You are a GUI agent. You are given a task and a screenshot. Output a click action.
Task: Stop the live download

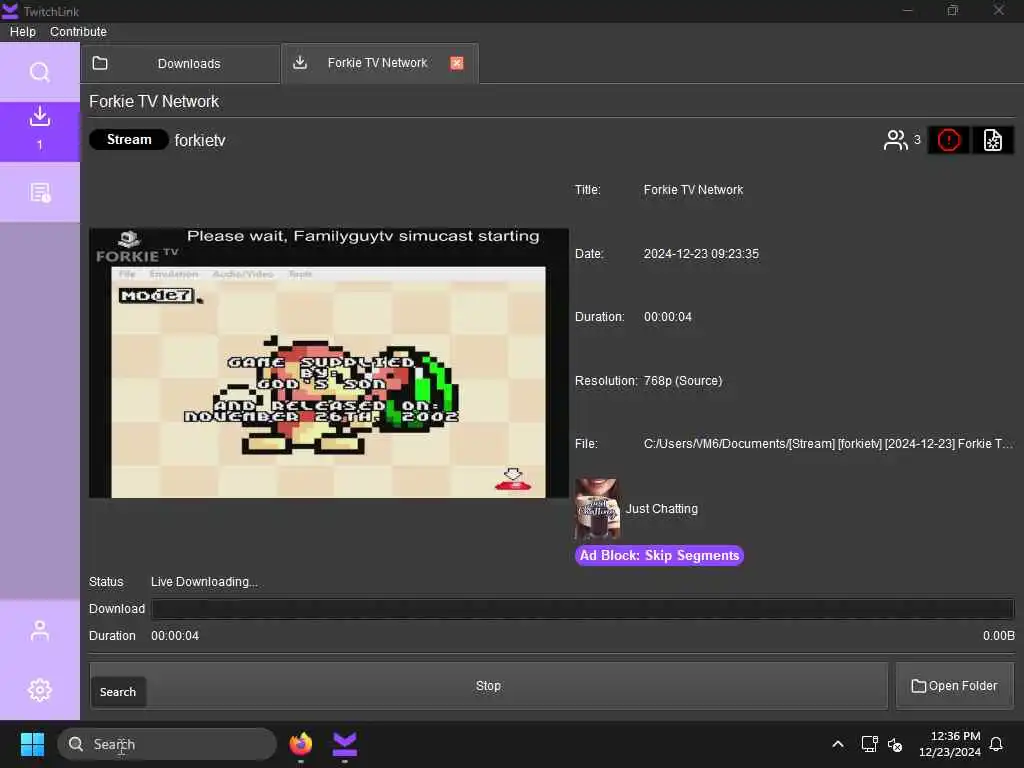pyautogui.click(x=488, y=686)
